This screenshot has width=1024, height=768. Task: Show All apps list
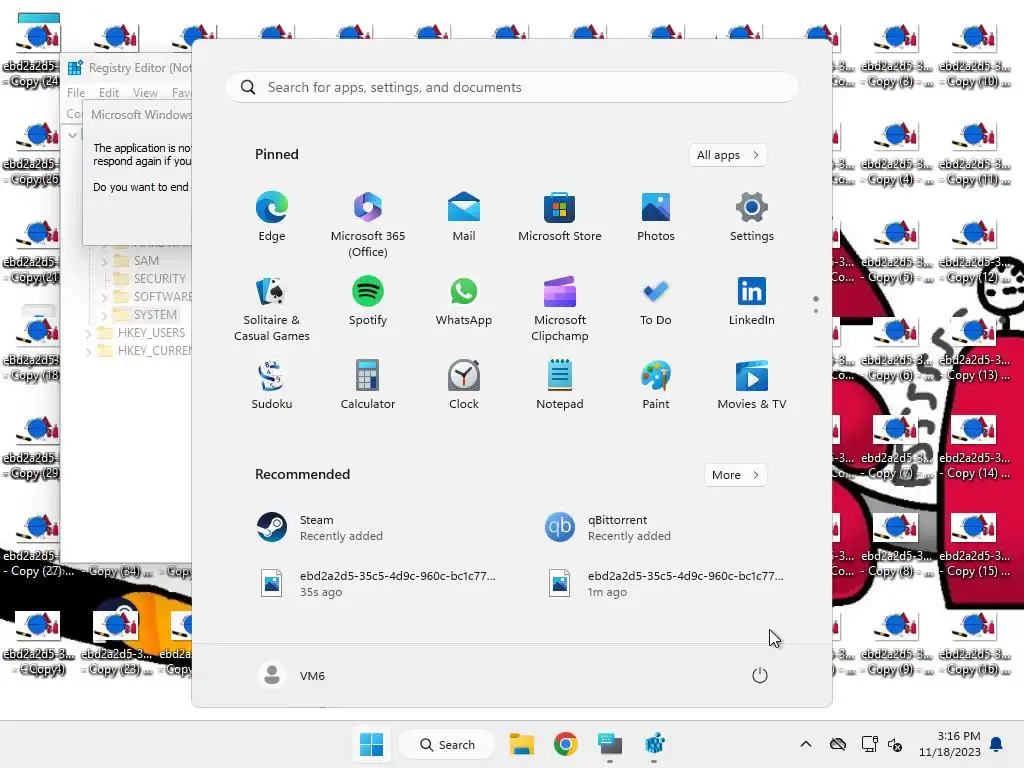coord(728,155)
